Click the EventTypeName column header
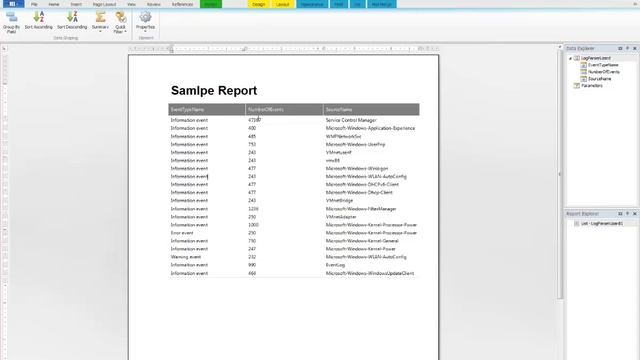Screen dimensions: 640x360 (207, 109)
